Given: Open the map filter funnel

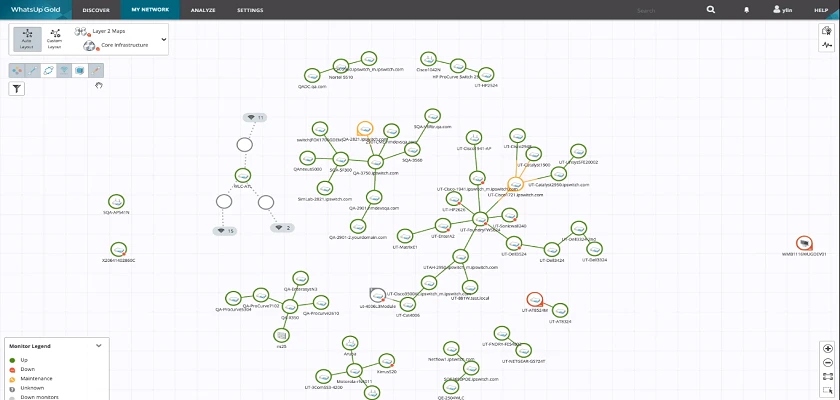Looking at the screenshot, I should 17,89.
